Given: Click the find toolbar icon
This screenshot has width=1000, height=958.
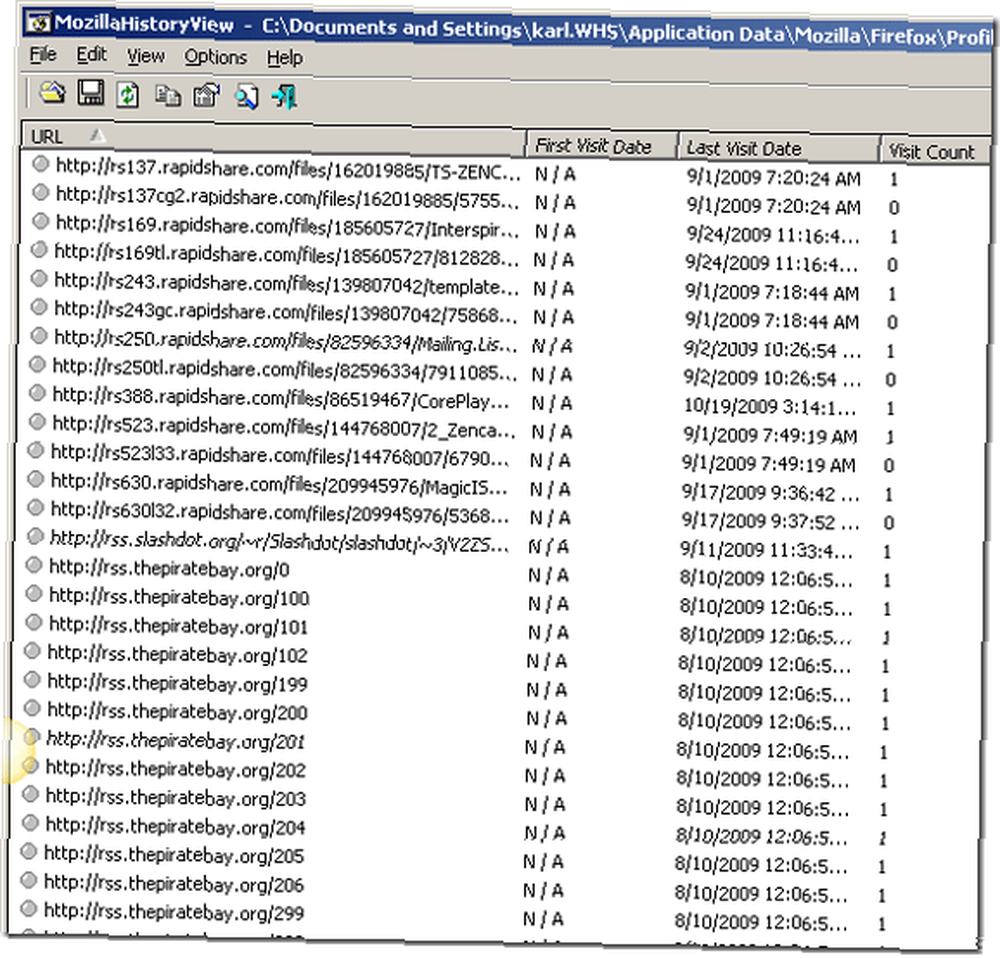Looking at the screenshot, I should [x=246, y=98].
